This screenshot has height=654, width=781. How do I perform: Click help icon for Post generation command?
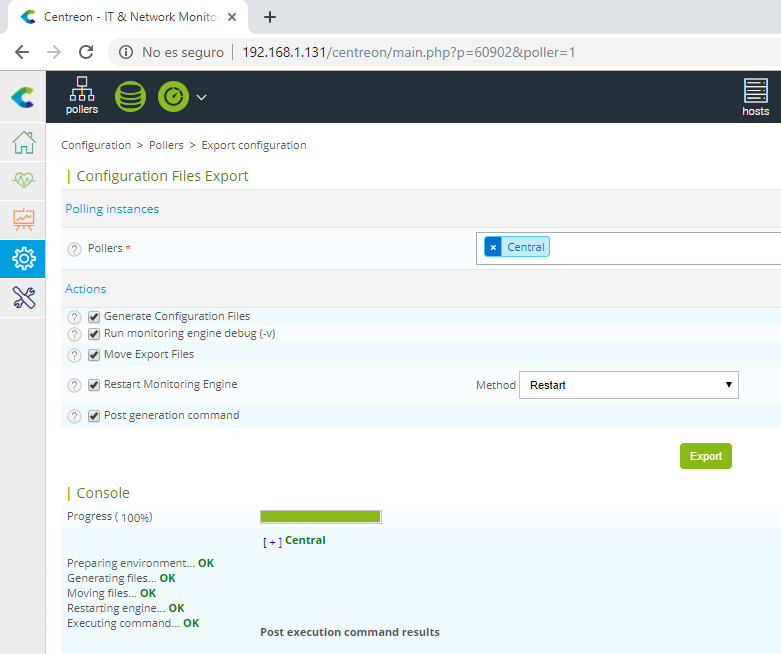coord(74,416)
